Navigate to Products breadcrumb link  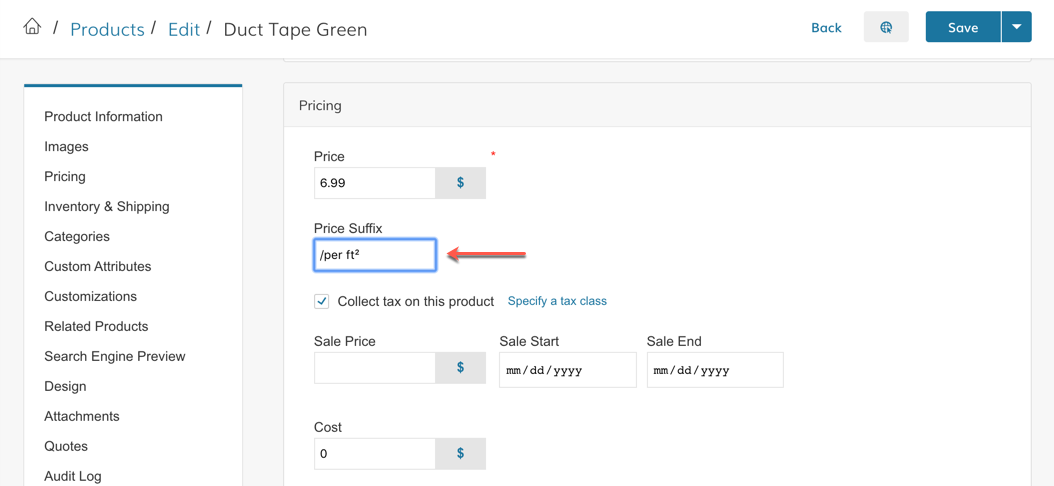107,29
